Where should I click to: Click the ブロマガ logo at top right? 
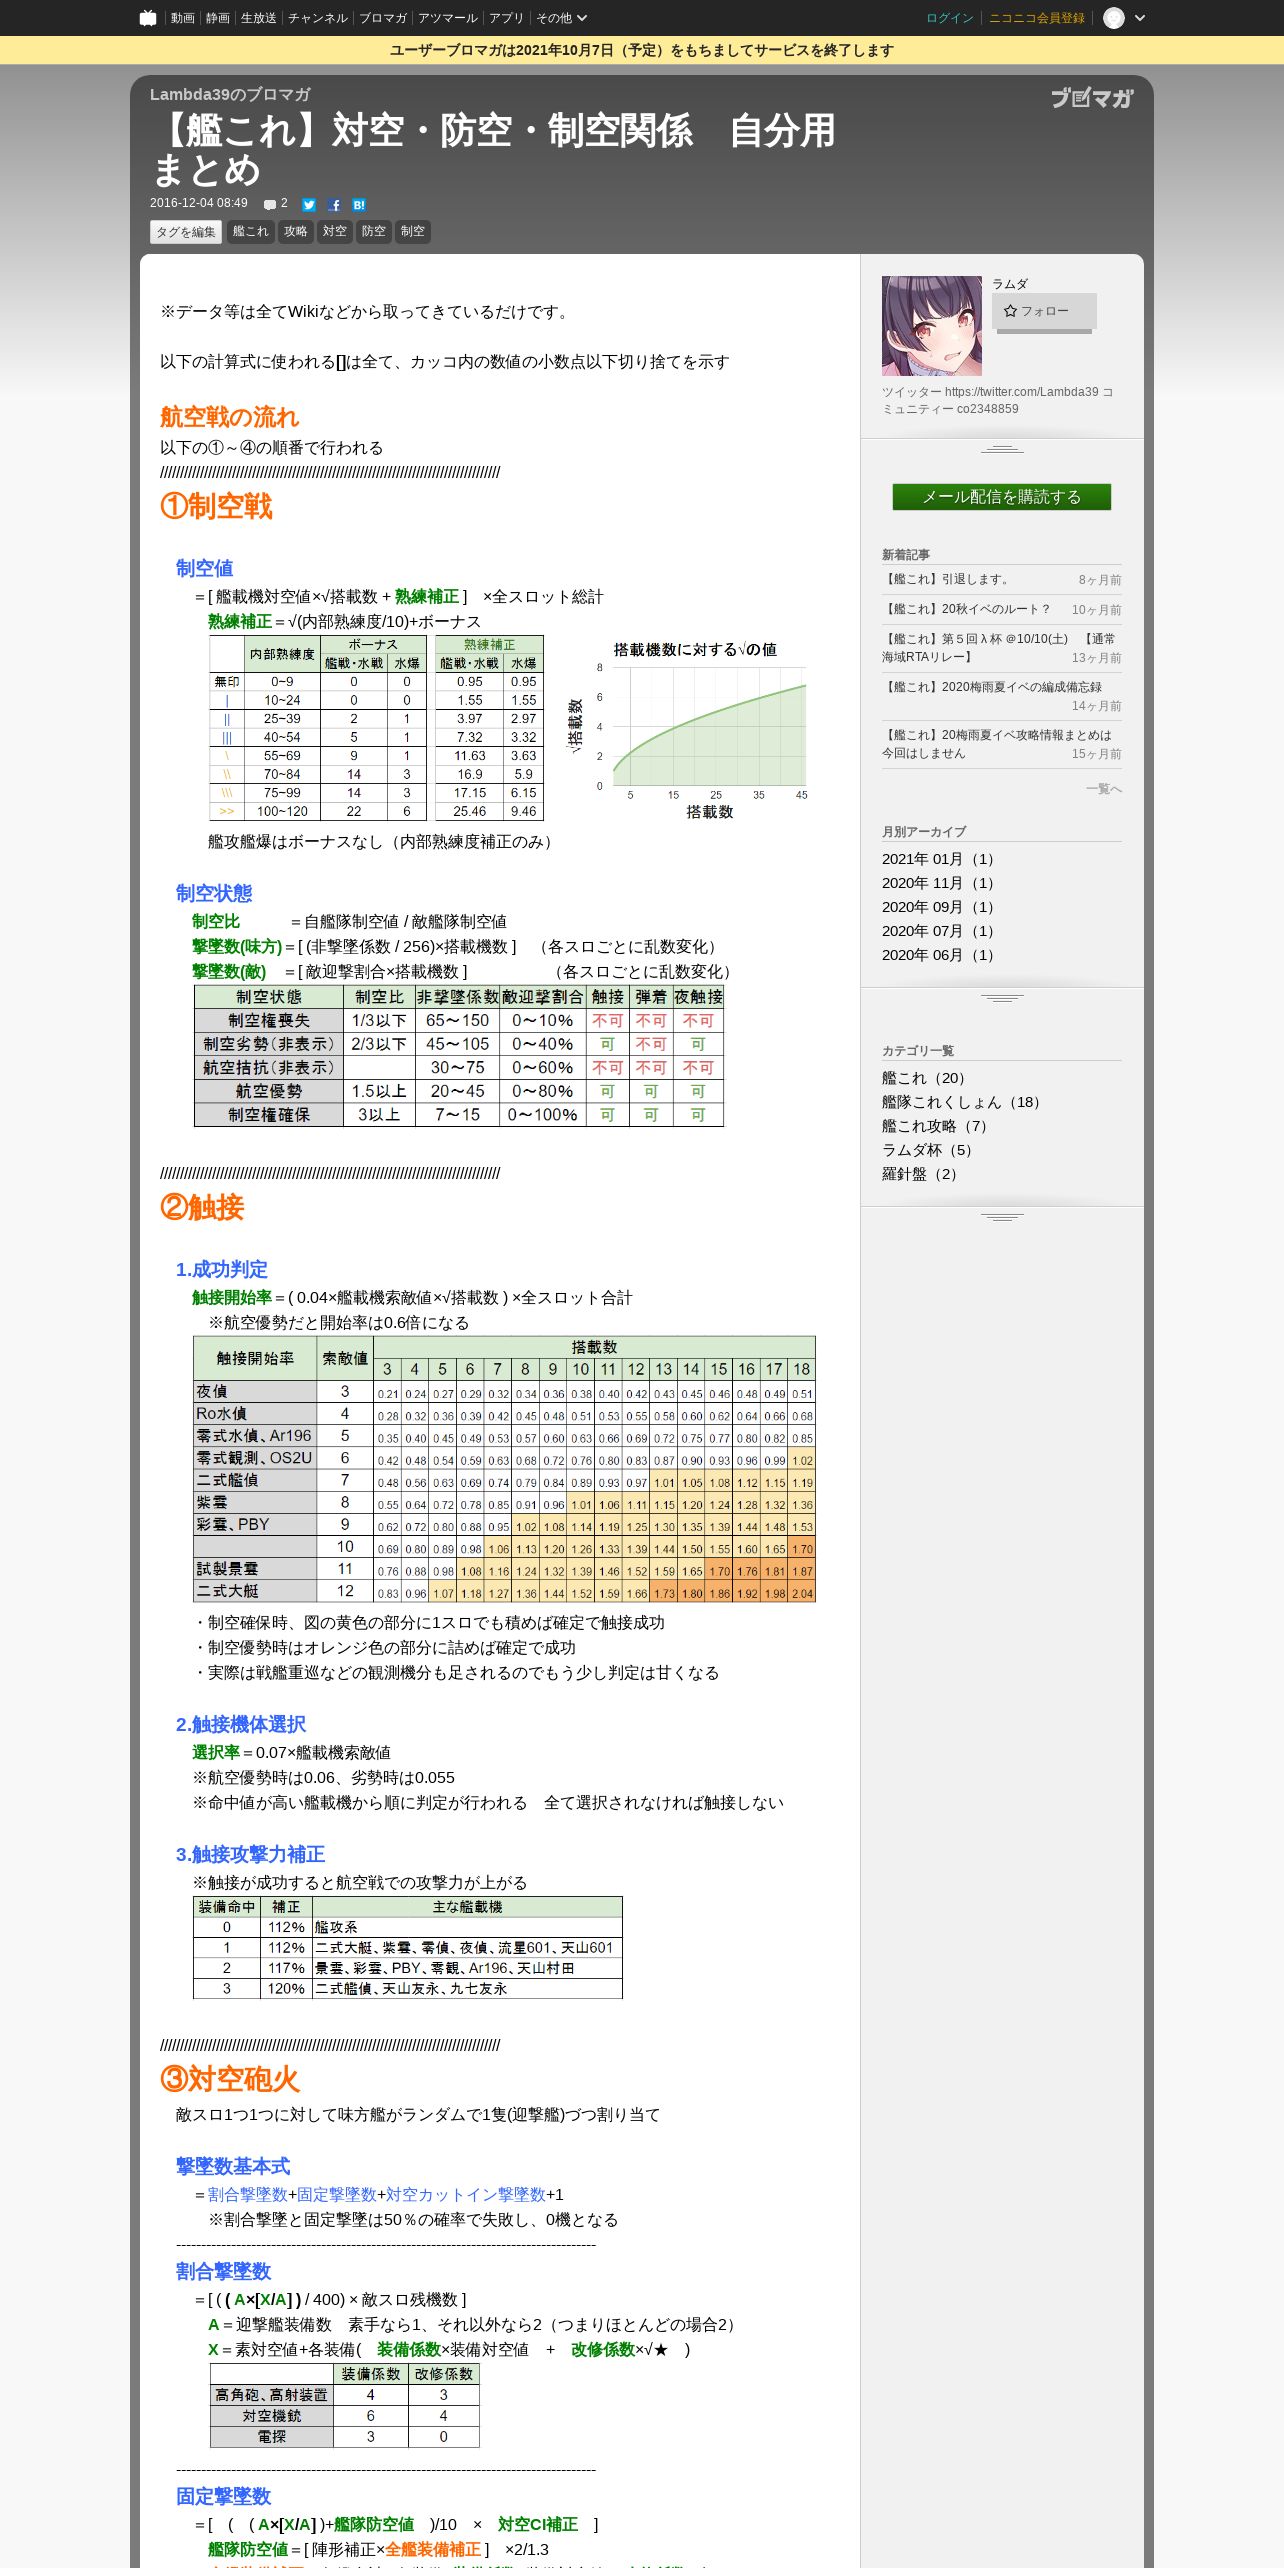[x=1092, y=98]
